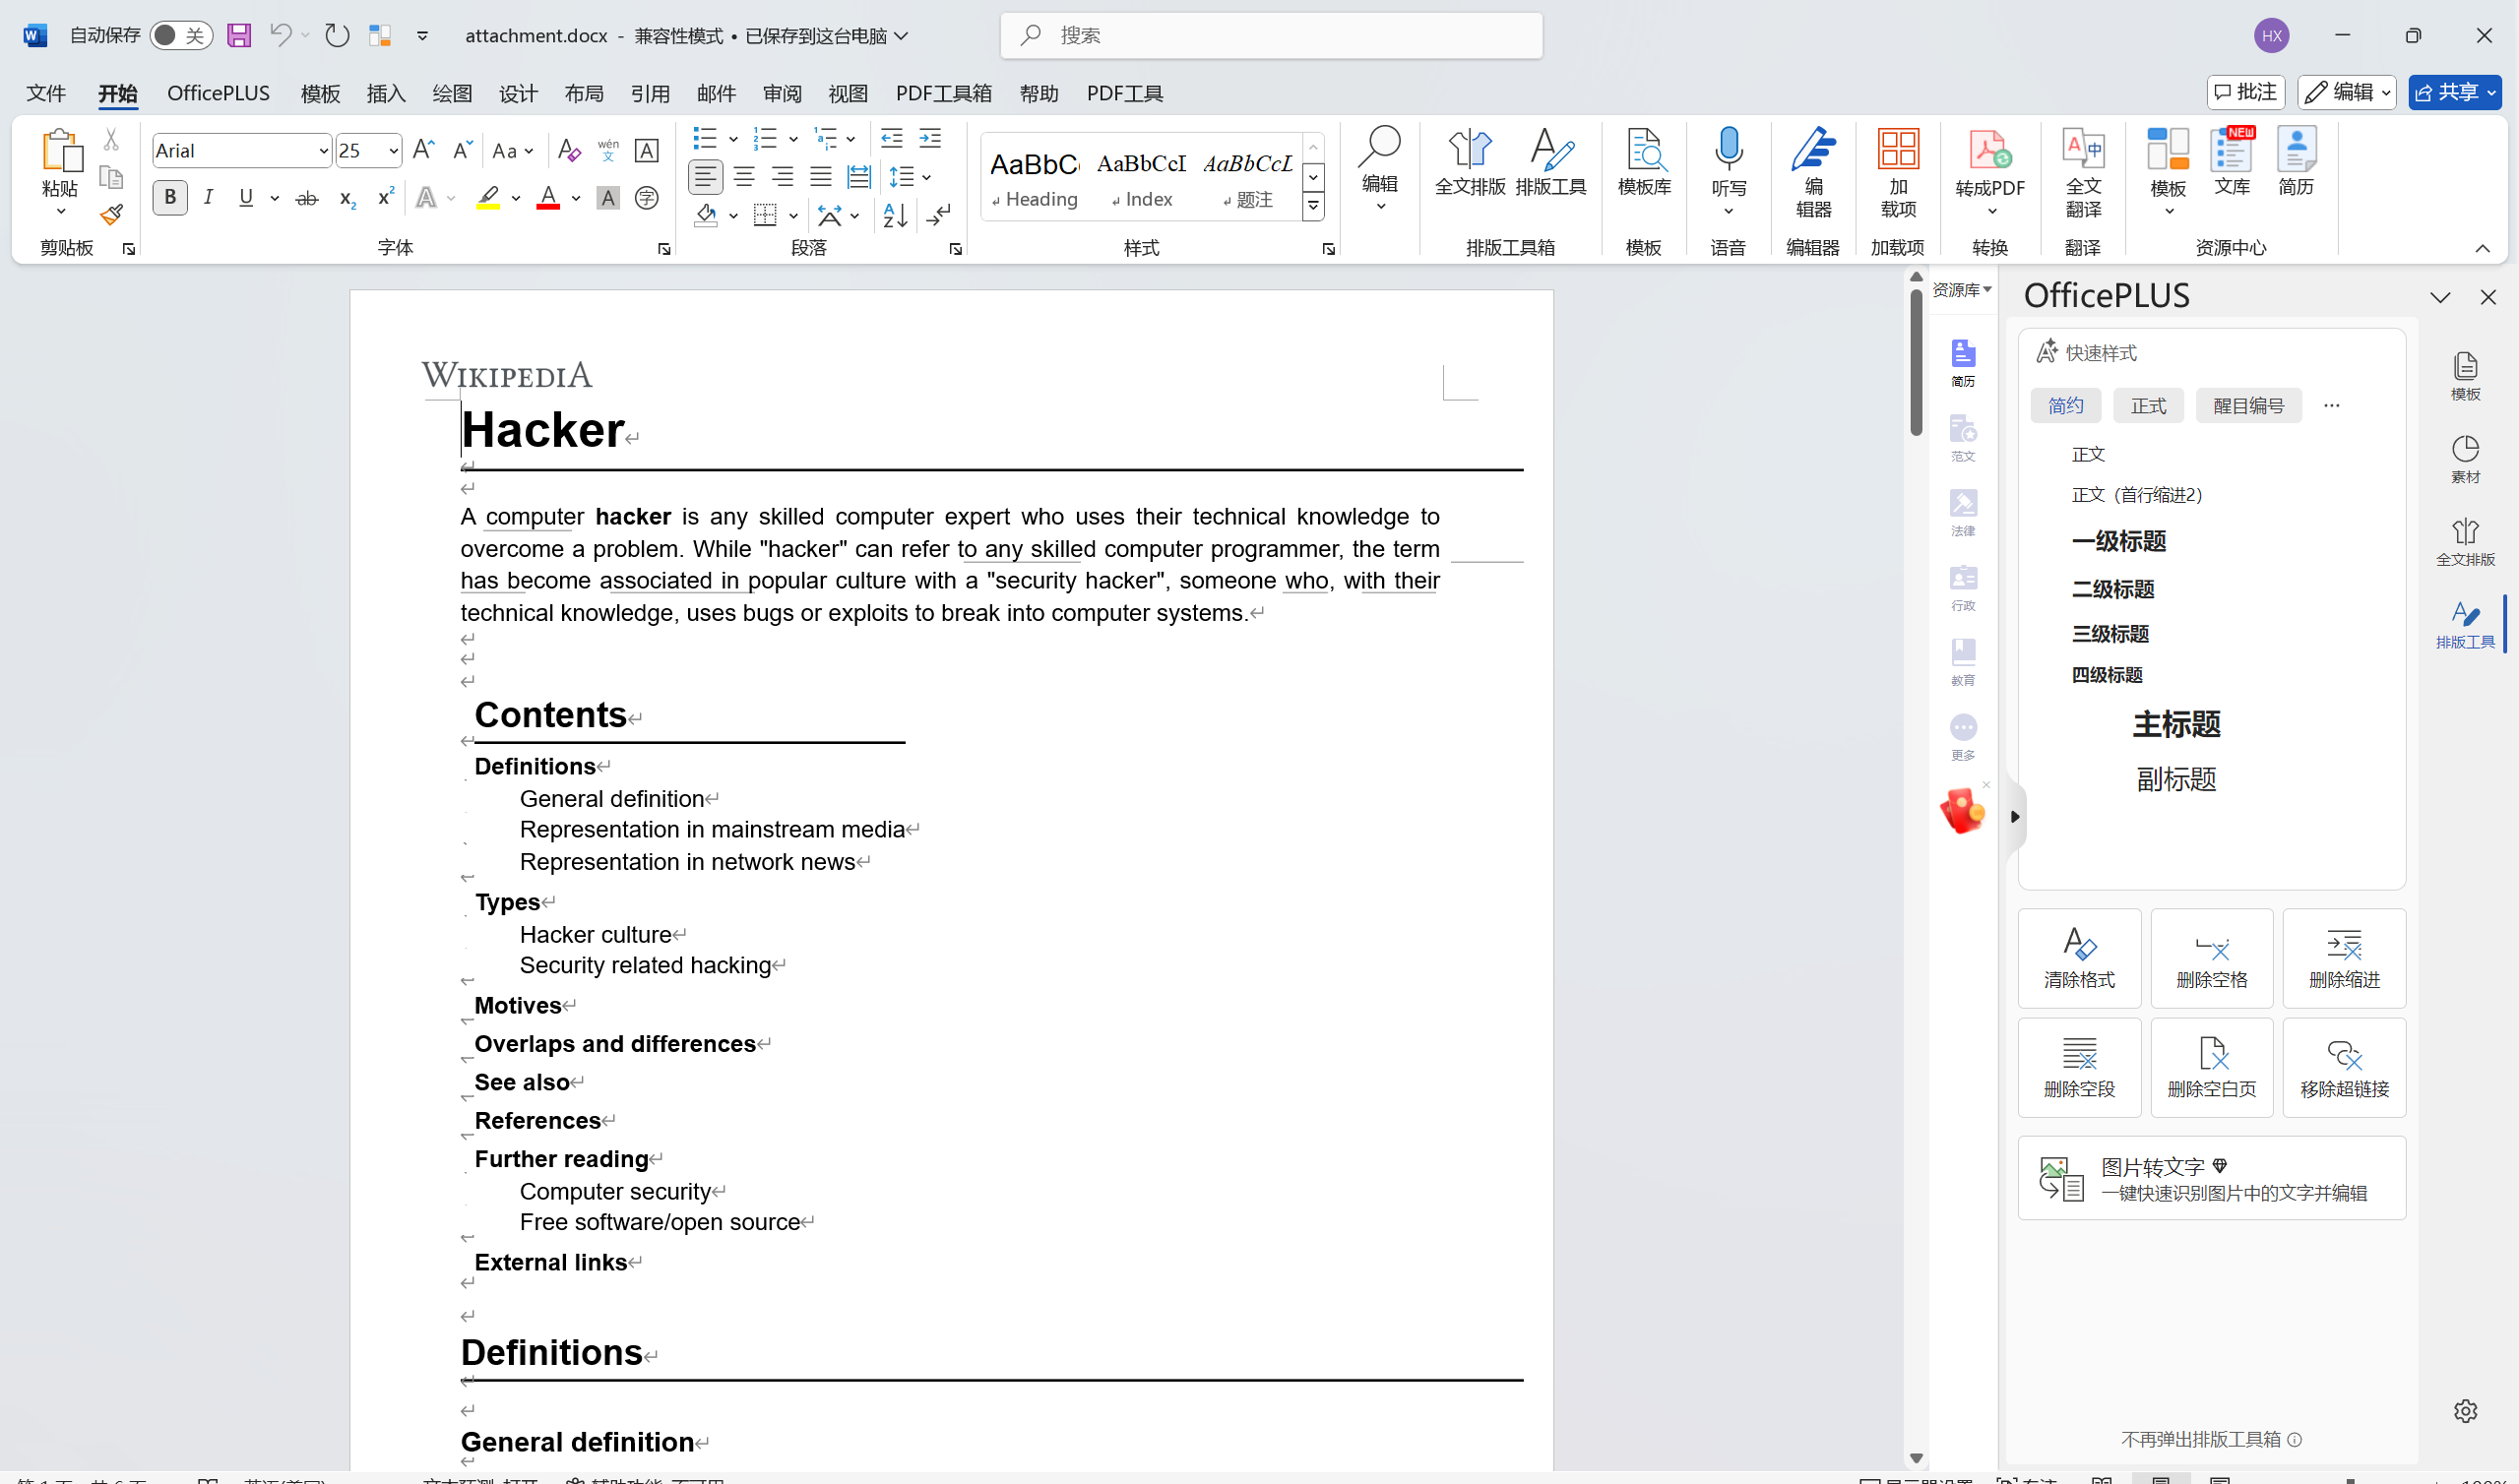This screenshot has width=2519, height=1484.
Task: Apply Superscript formatting
Action: 385,198
